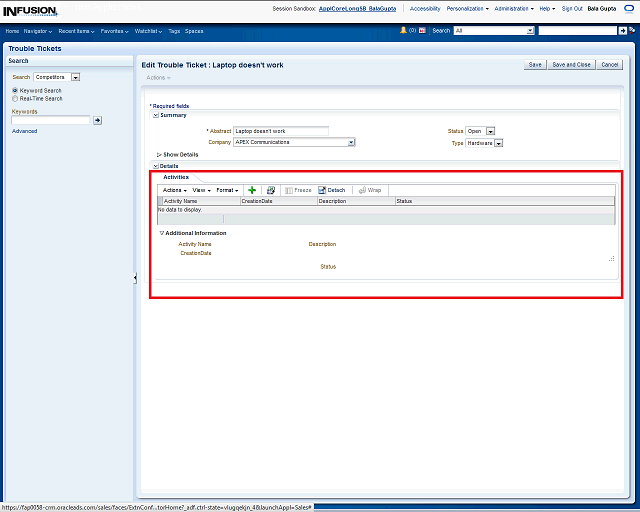This screenshot has height=512, width=640.
Task: Click the flag icon in top bar
Action: [423, 31]
